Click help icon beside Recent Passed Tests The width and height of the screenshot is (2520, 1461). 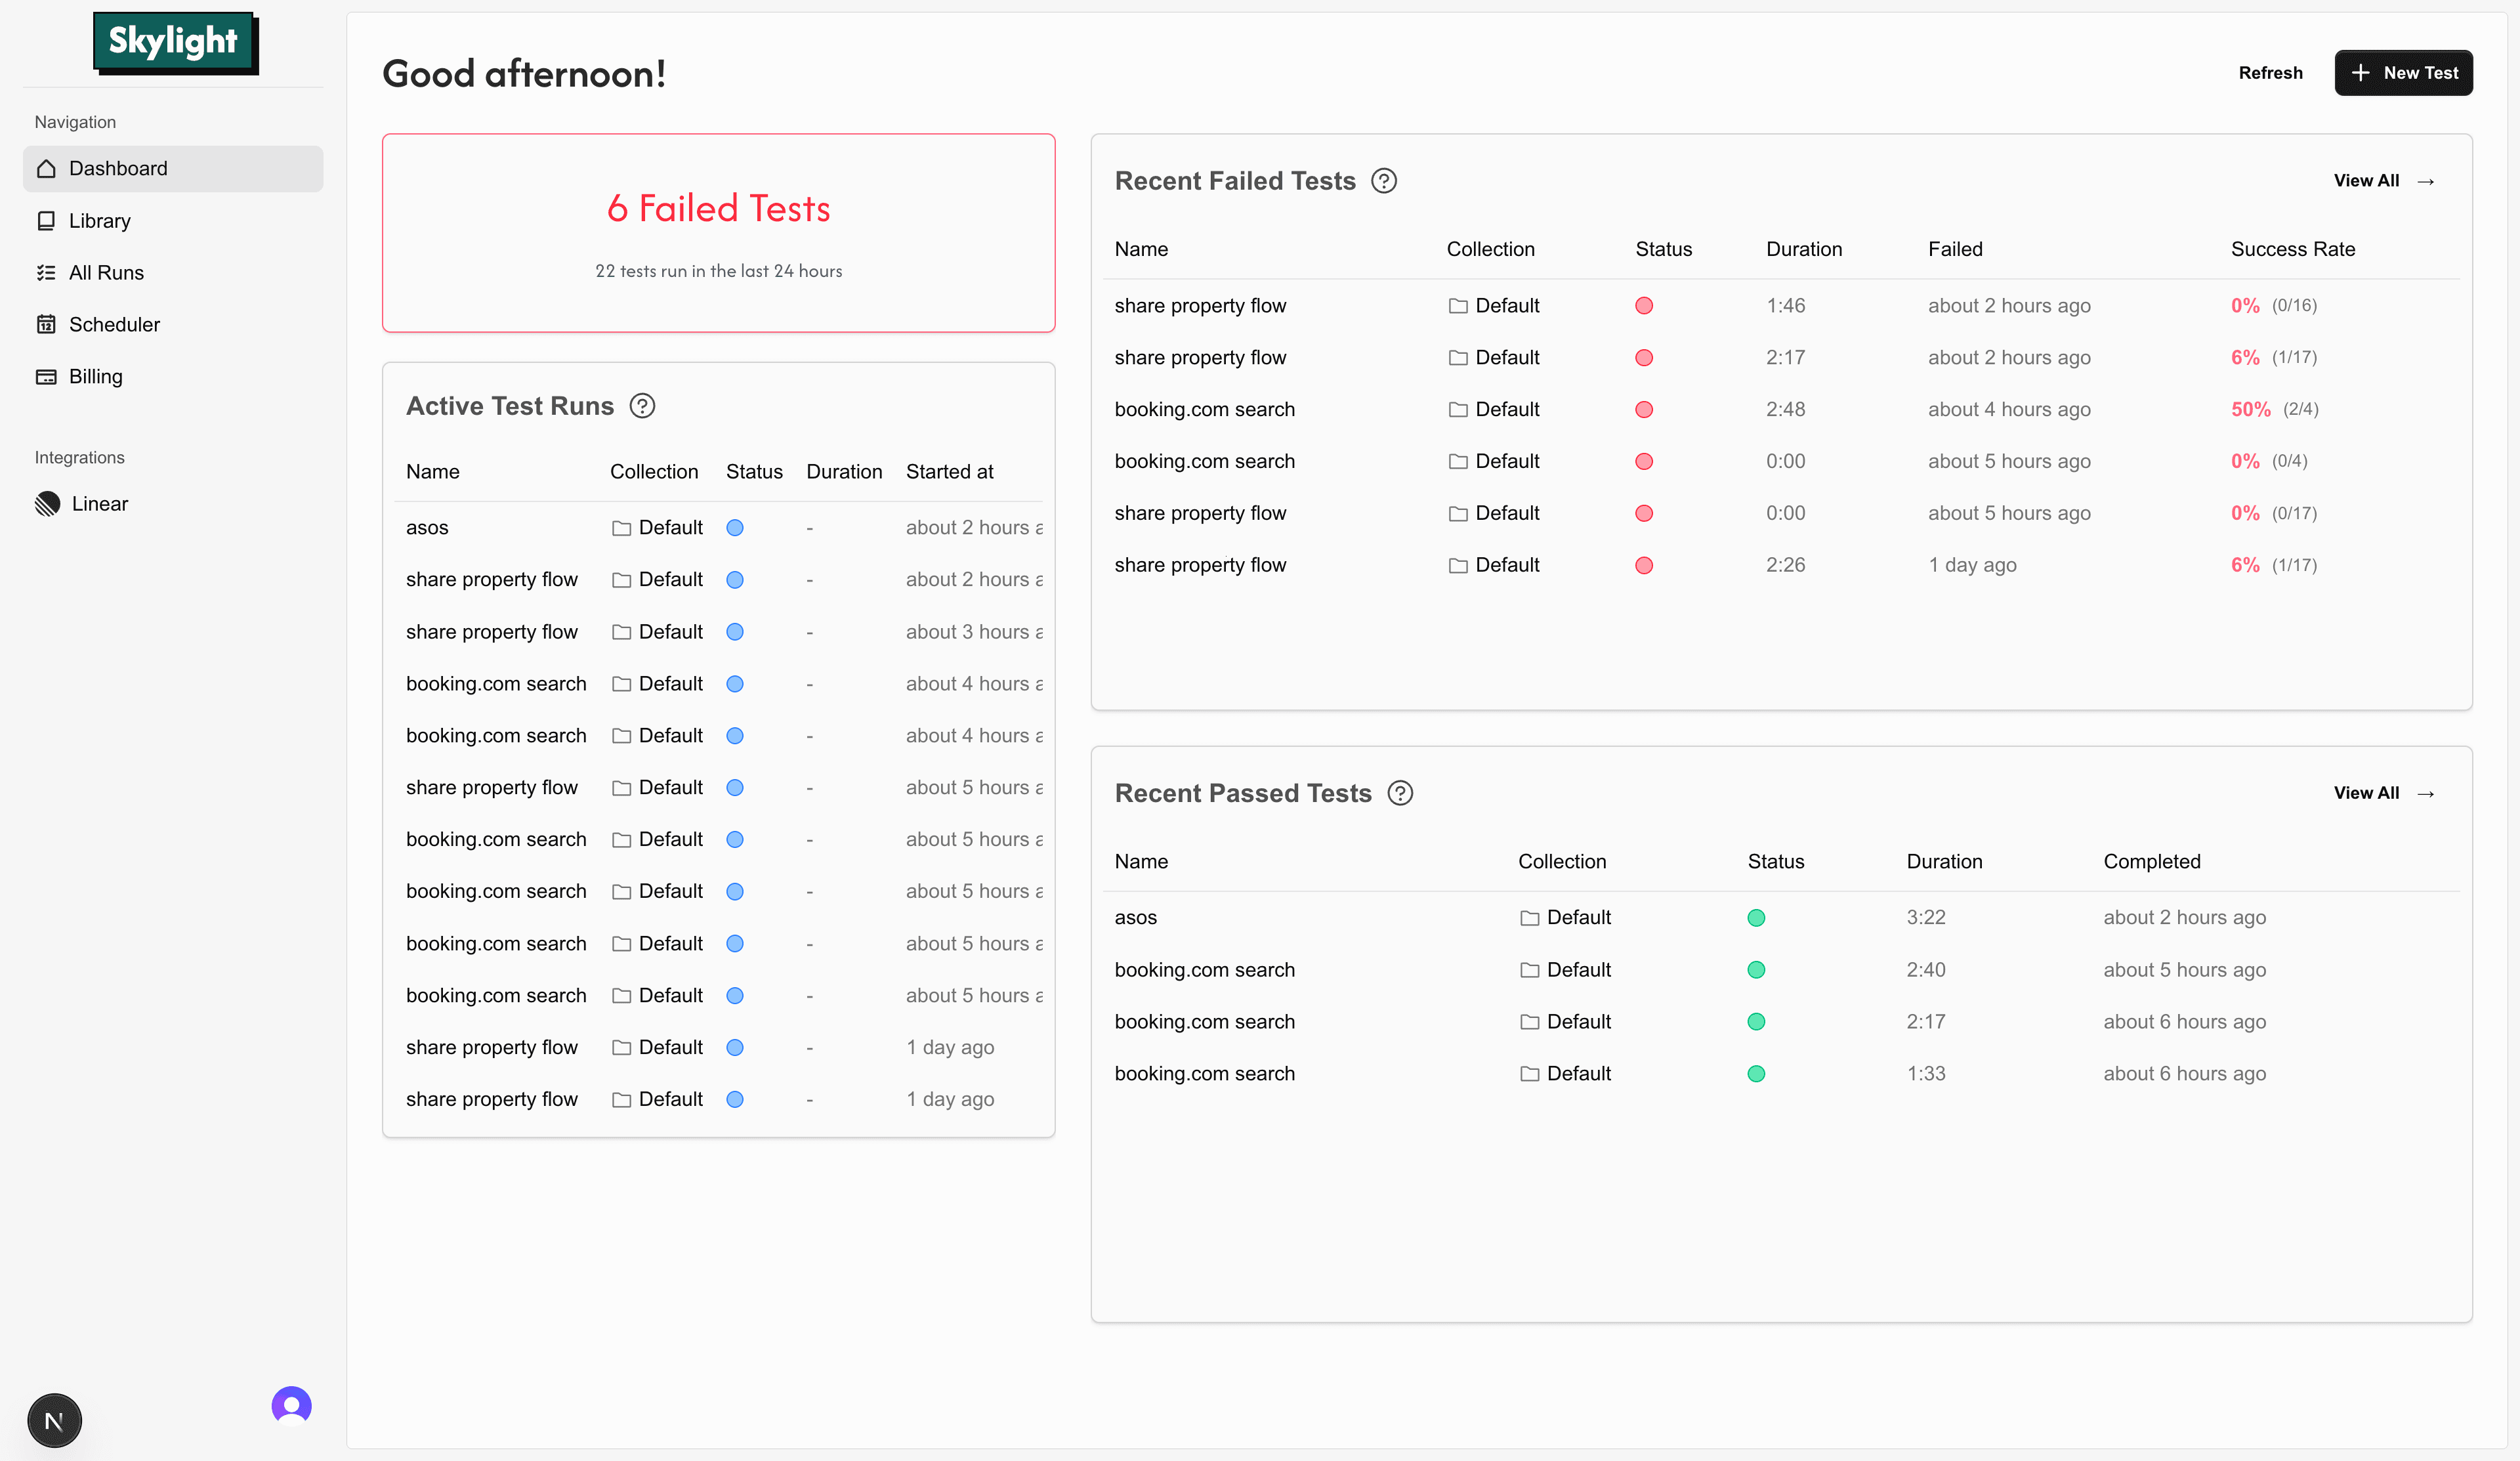point(1400,794)
